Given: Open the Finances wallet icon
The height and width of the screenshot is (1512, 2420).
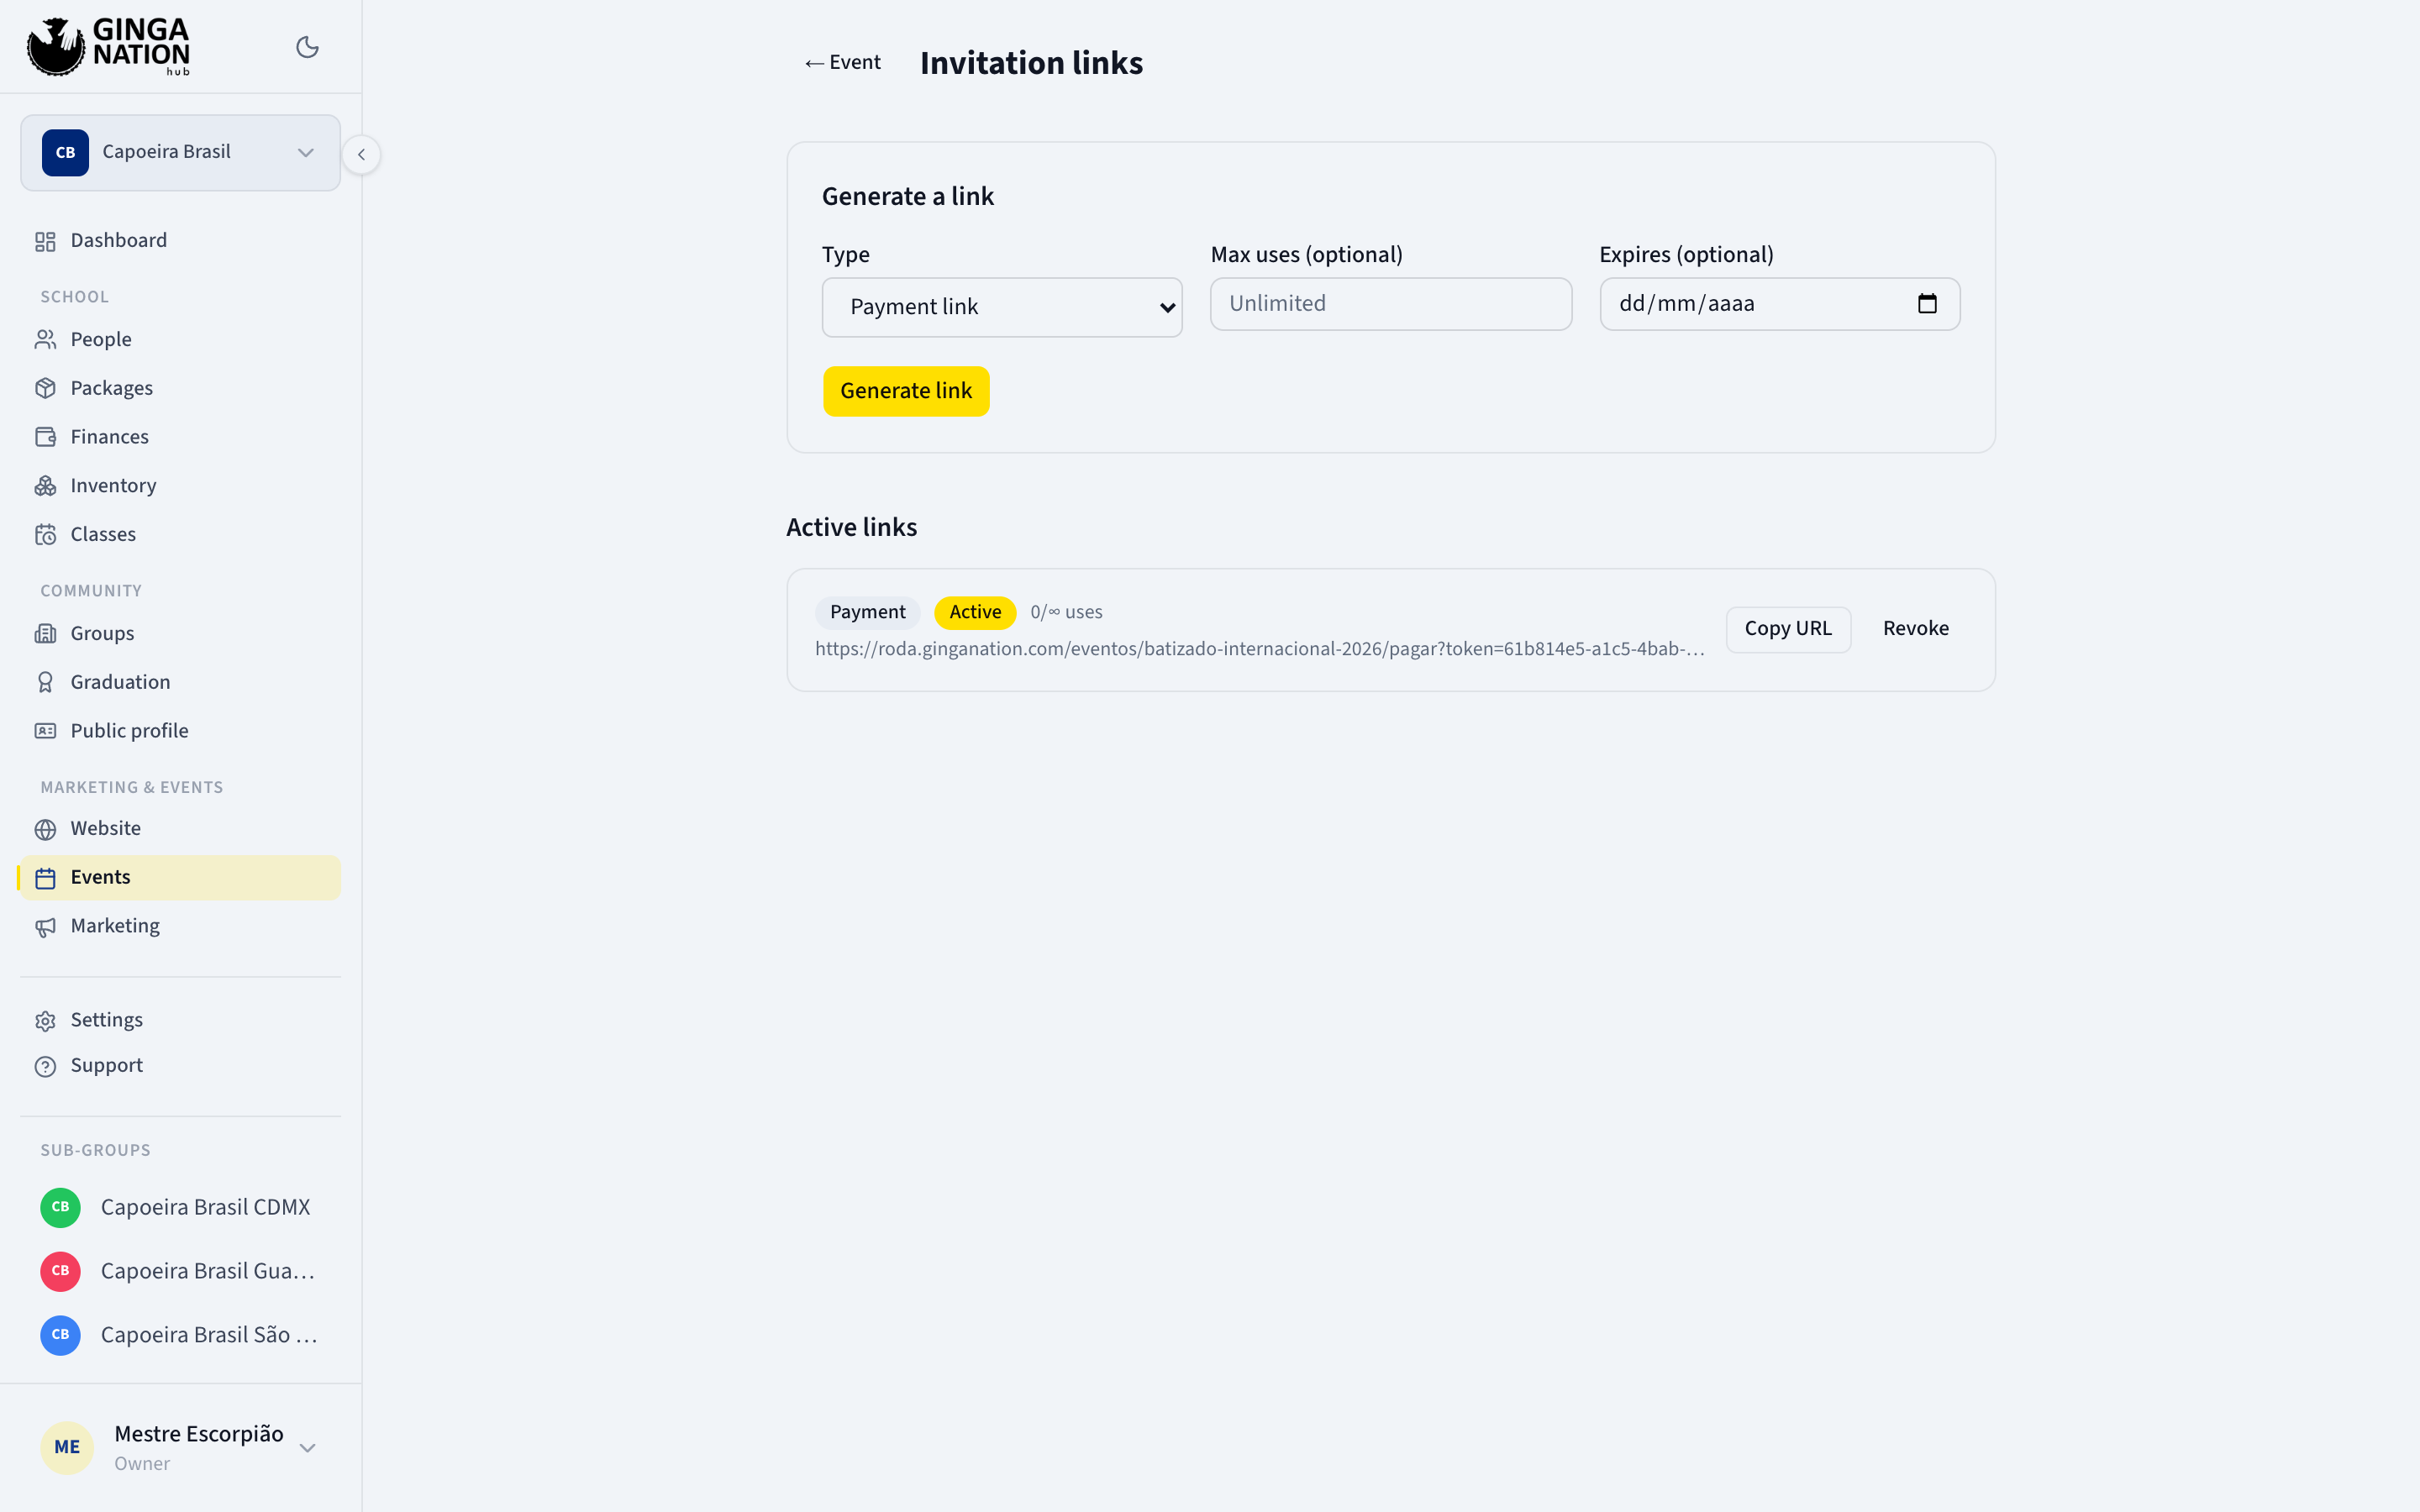Looking at the screenshot, I should click(x=45, y=437).
